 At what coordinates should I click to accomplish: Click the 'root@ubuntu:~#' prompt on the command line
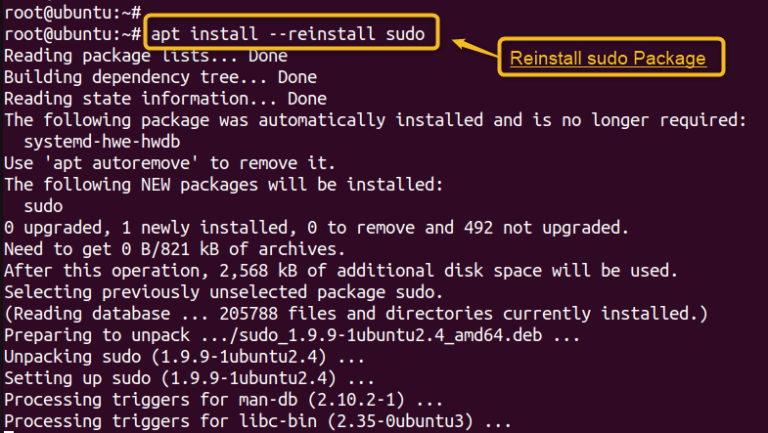(x=72, y=34)
